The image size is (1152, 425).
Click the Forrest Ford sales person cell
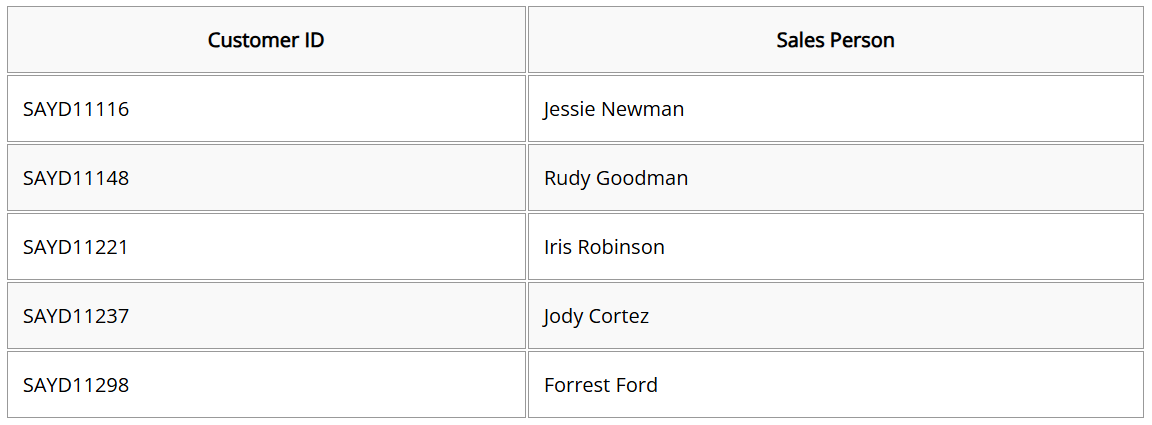[x=835, y=385]
